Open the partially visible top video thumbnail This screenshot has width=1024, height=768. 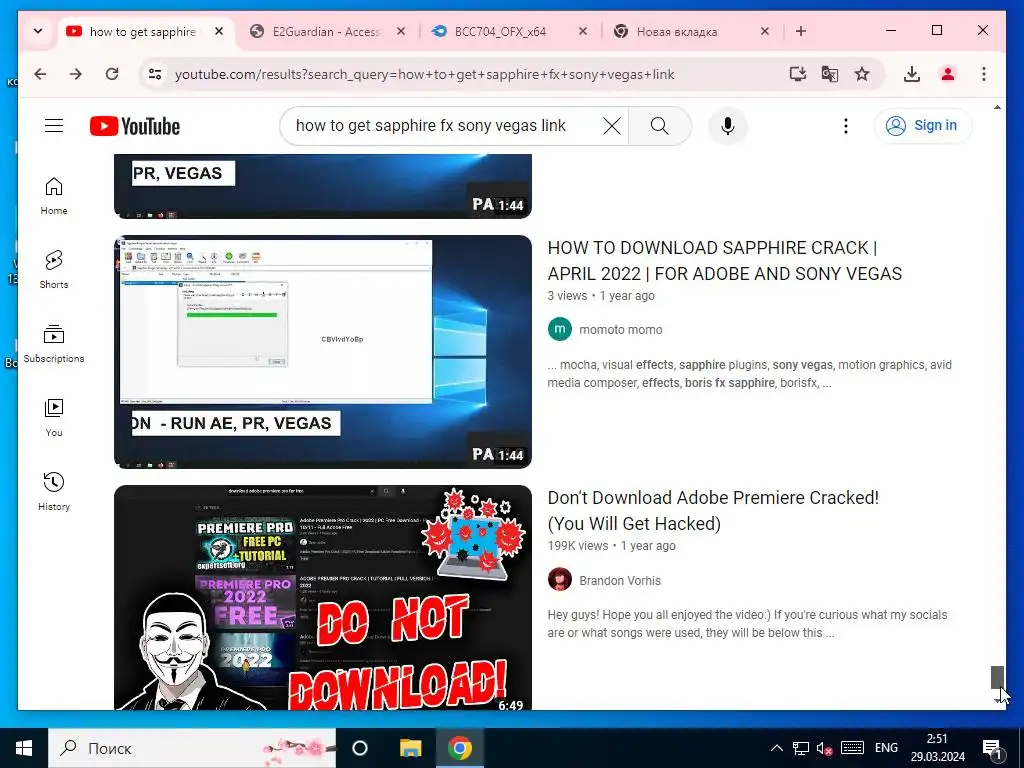(x=323, y=186)
